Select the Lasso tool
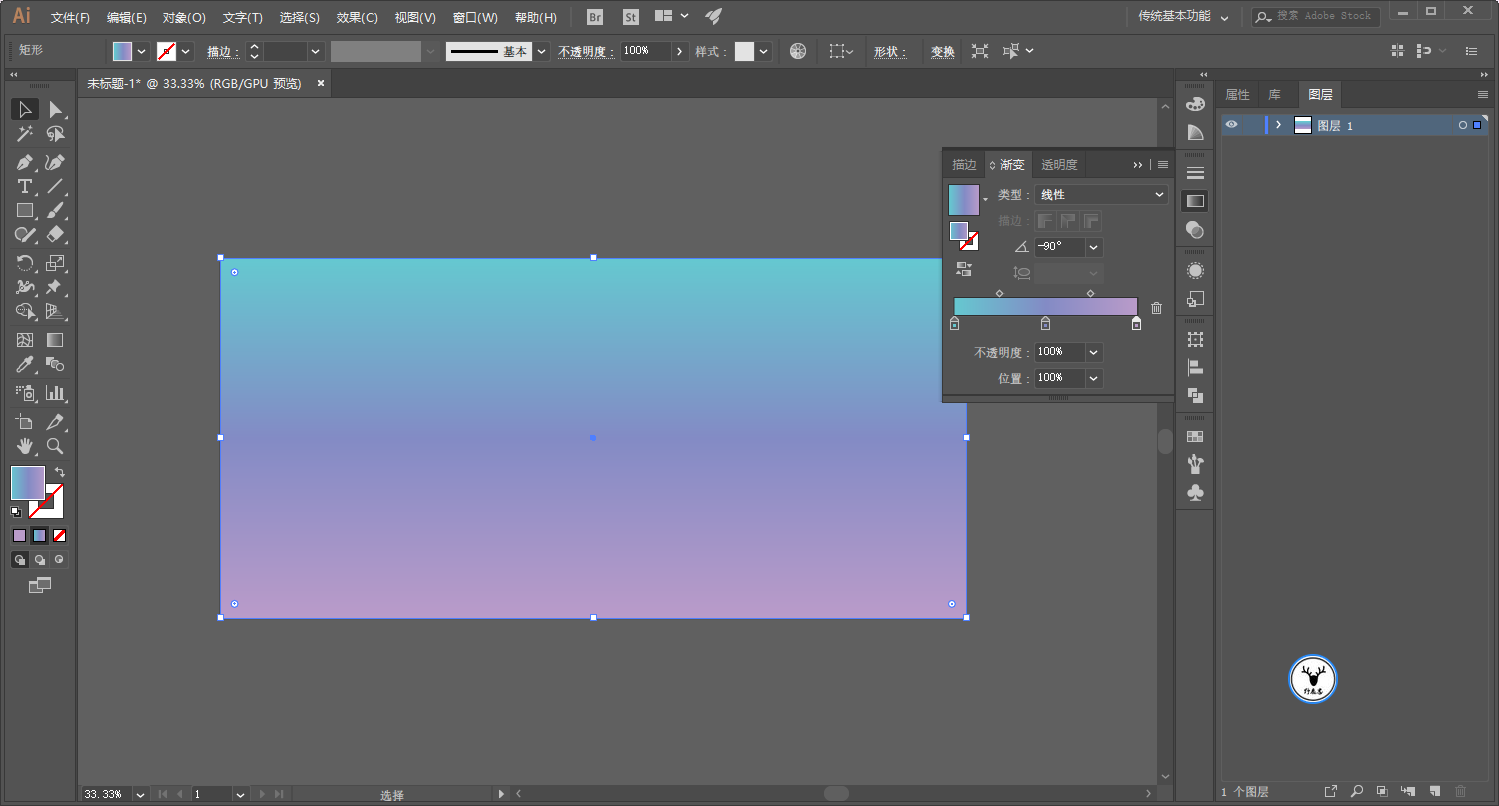 tap(56, 134)
